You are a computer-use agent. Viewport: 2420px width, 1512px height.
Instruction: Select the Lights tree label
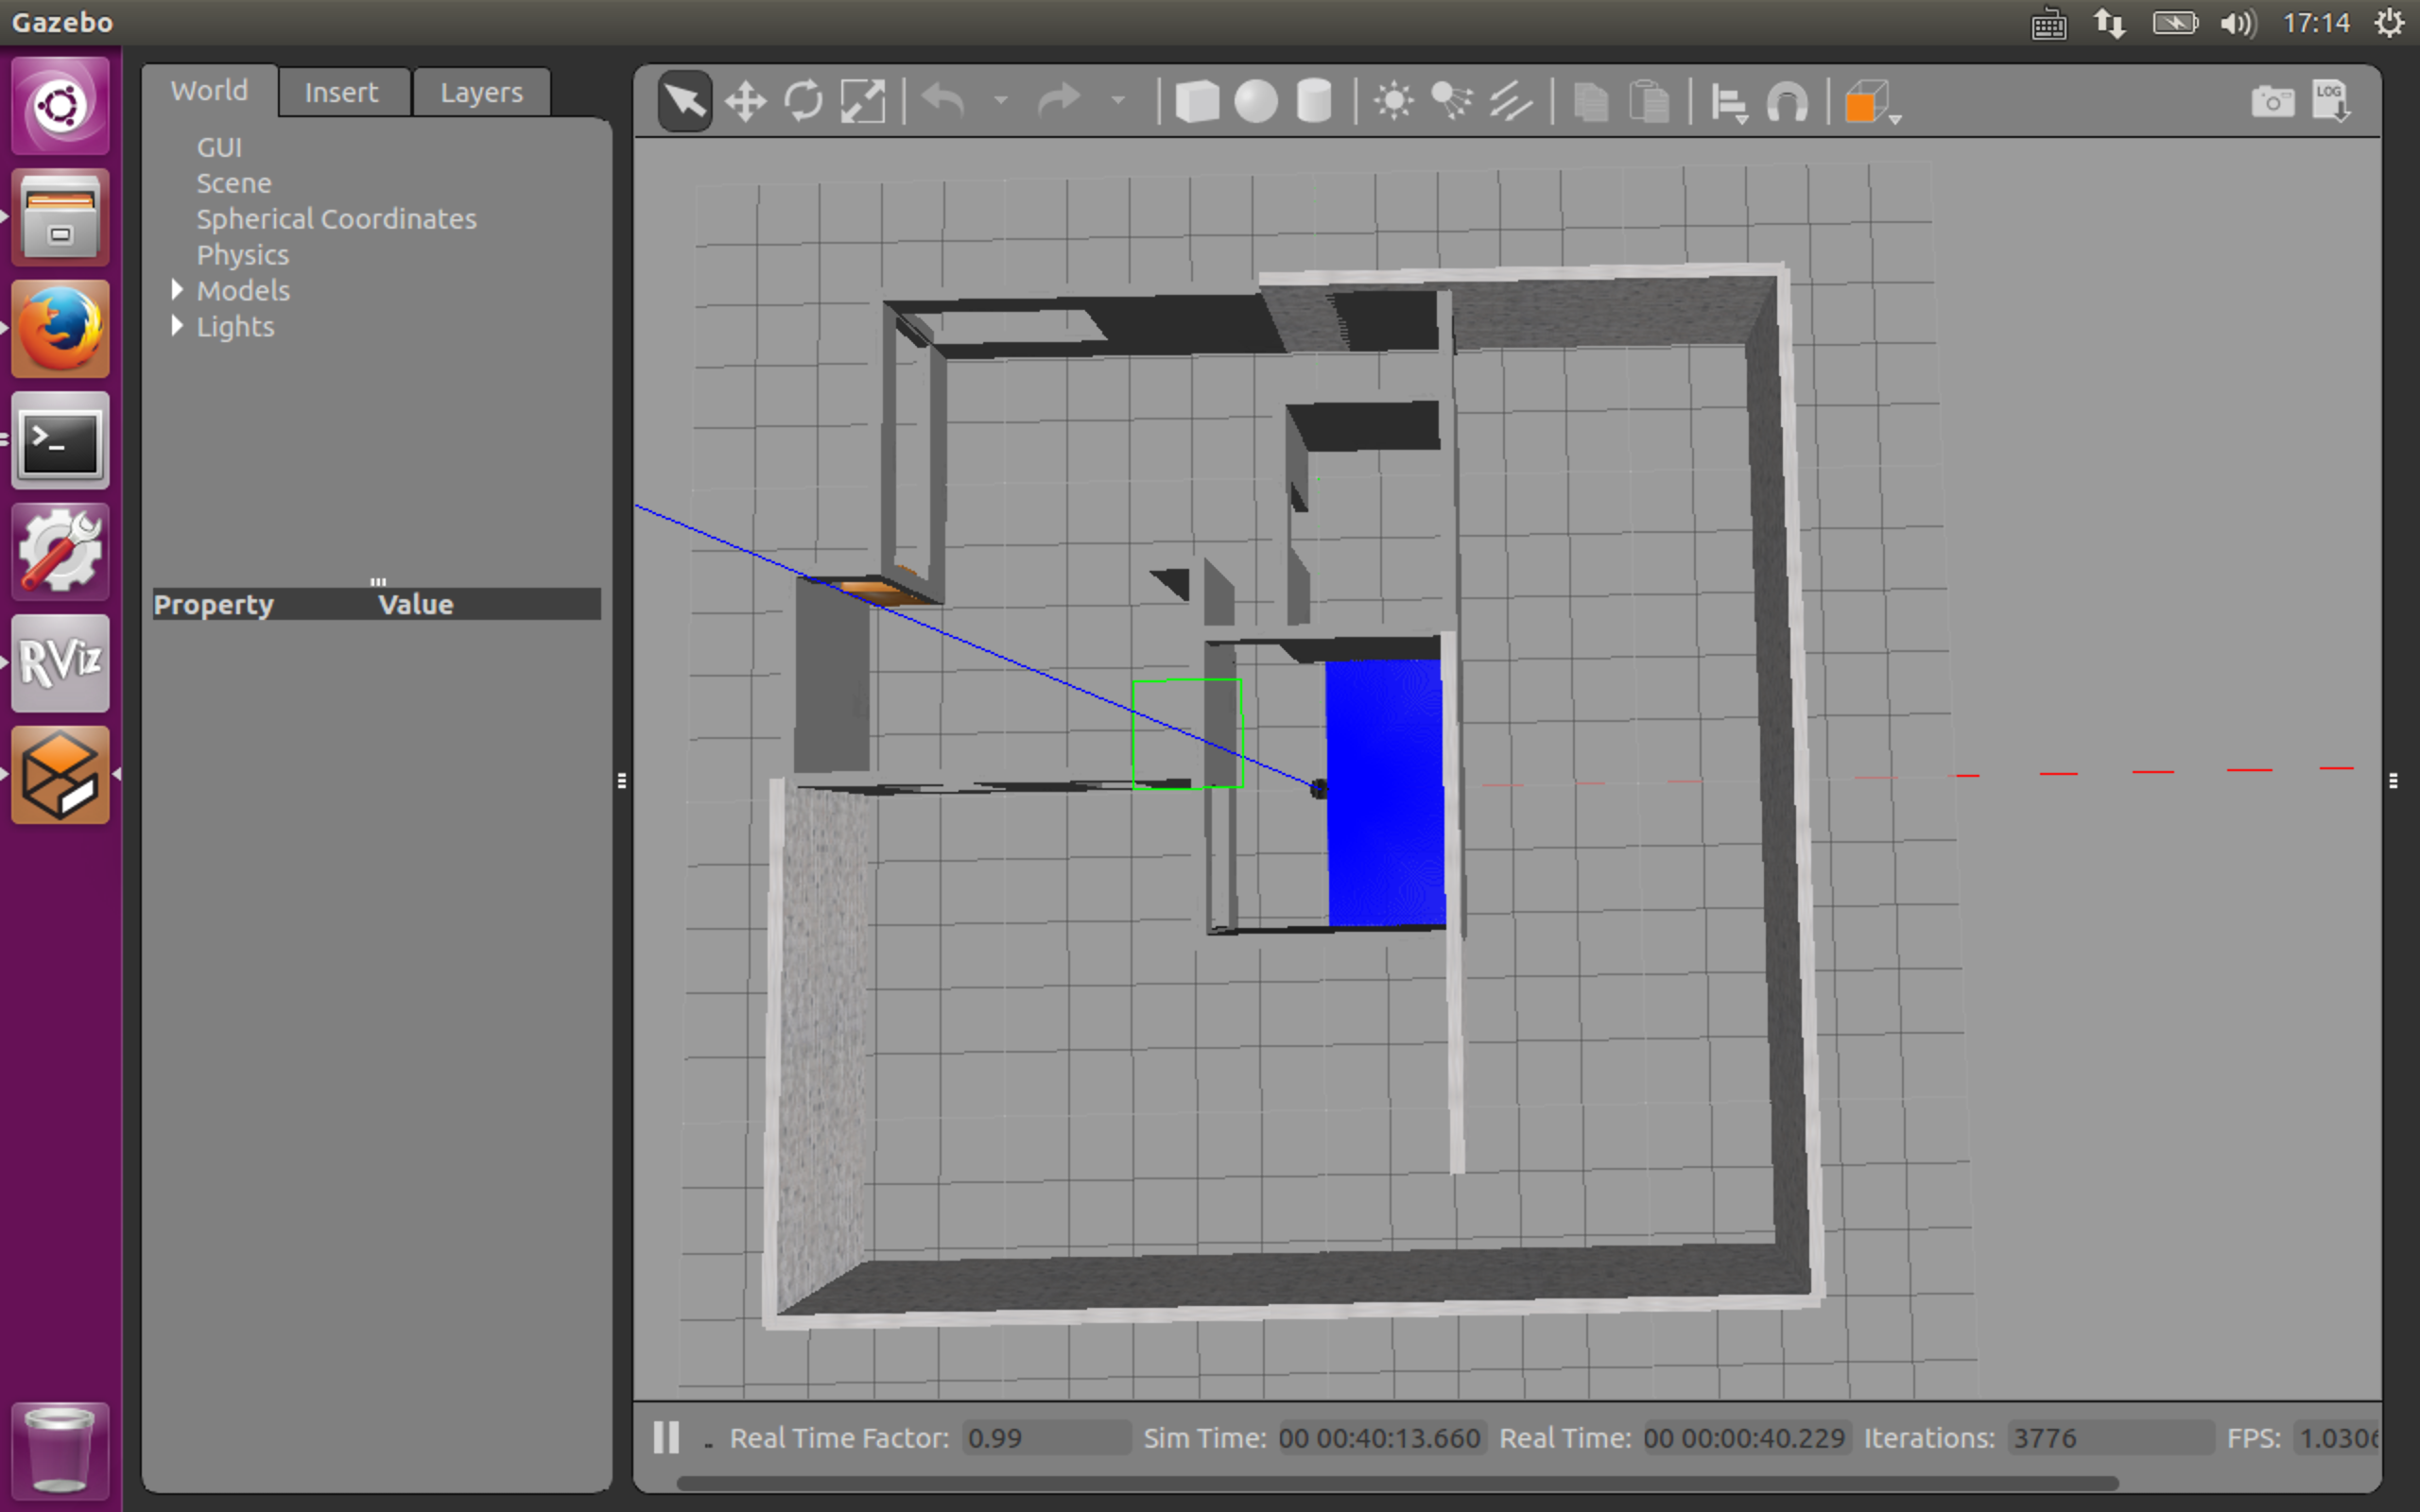235,327
